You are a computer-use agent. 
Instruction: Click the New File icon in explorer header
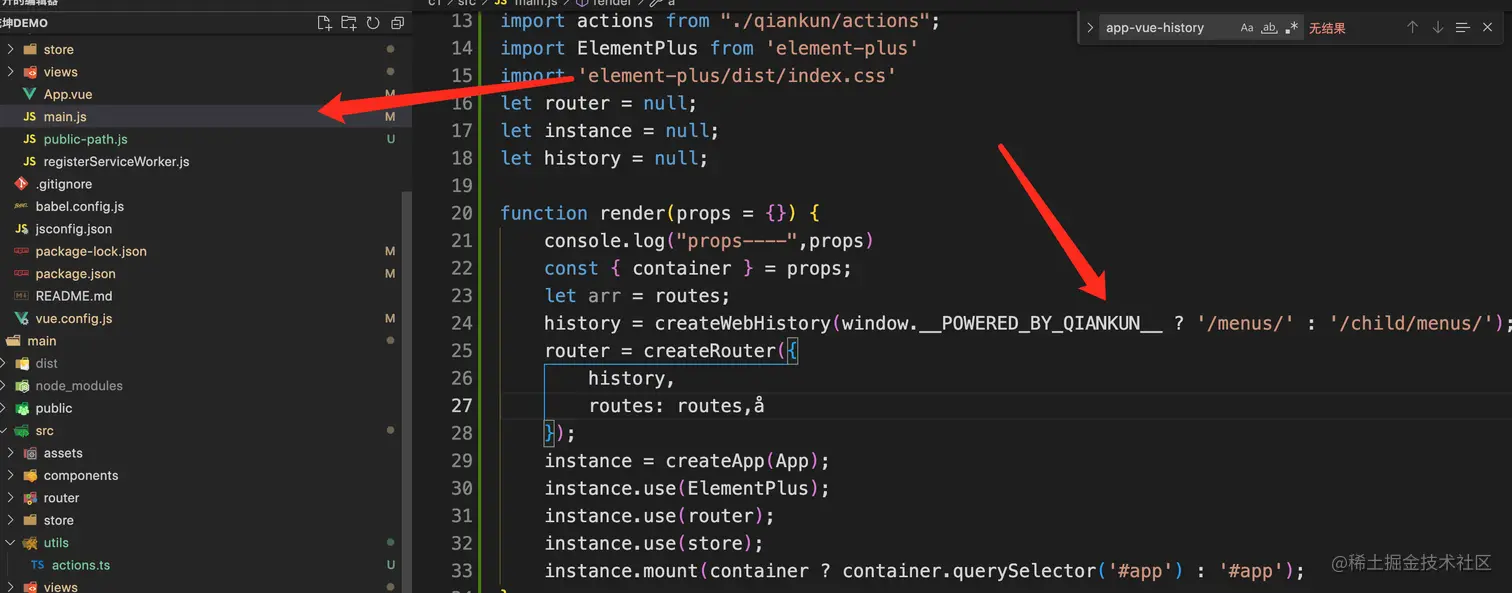[324, 23]
